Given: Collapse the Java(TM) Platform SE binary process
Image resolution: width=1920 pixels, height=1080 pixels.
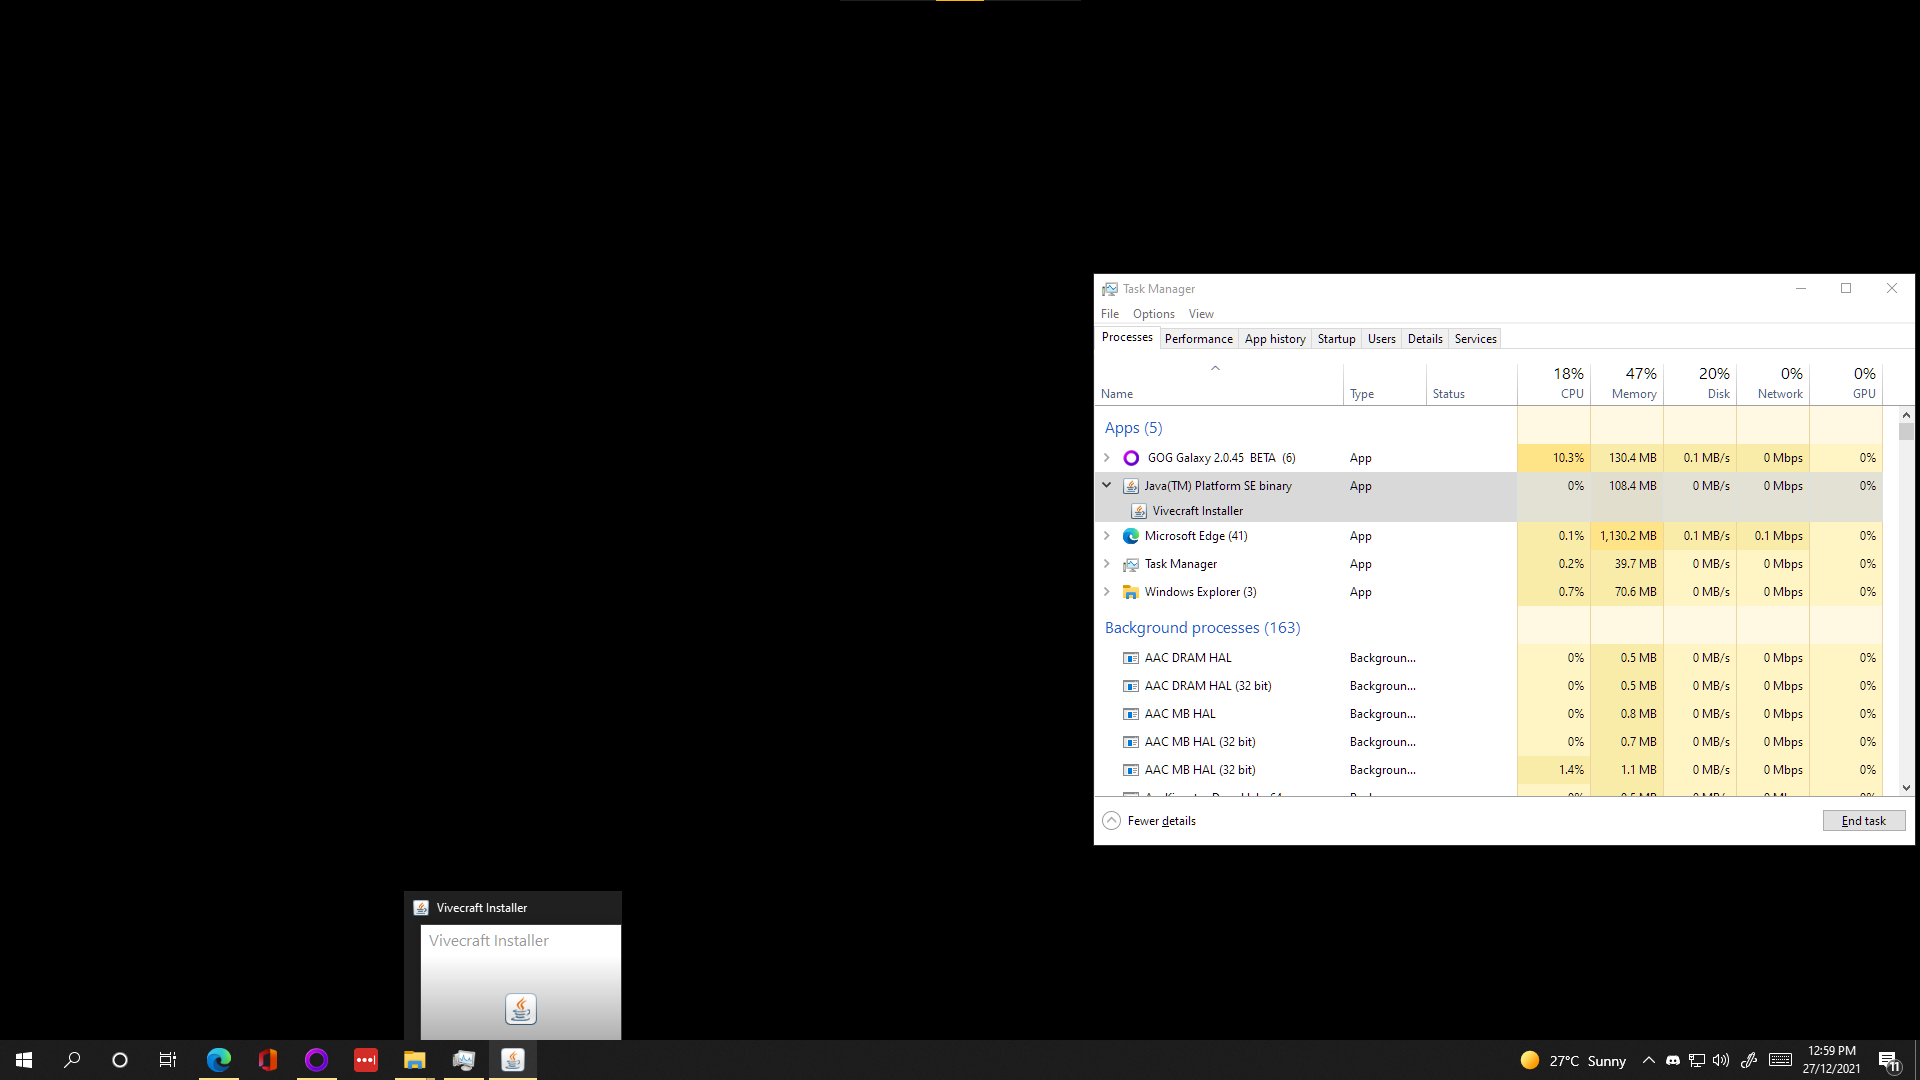Looking at the screenshot, I should (1106, 485).
